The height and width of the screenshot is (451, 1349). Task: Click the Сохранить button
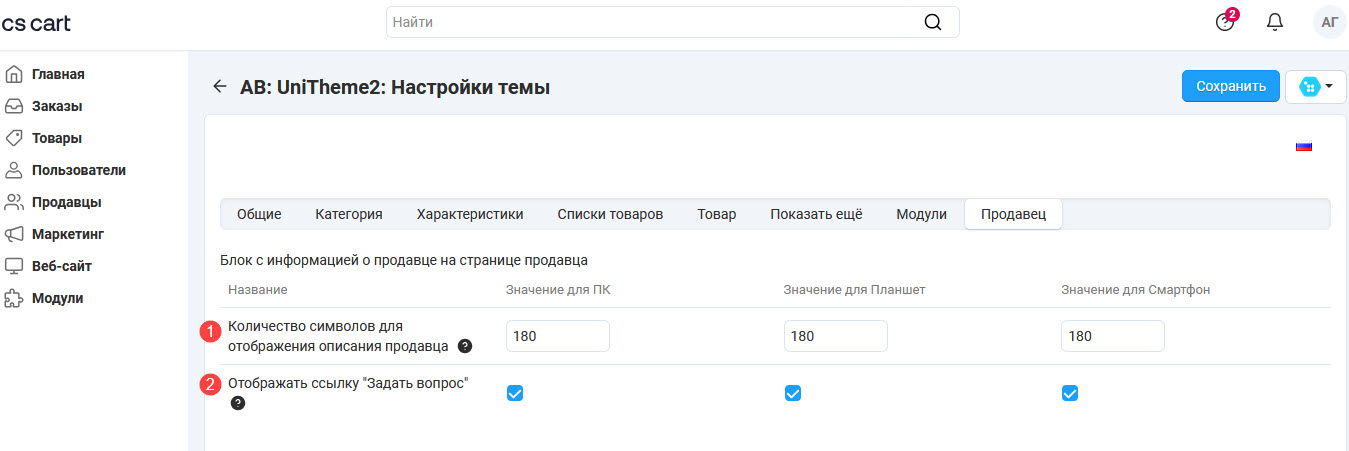(1231, 86)
